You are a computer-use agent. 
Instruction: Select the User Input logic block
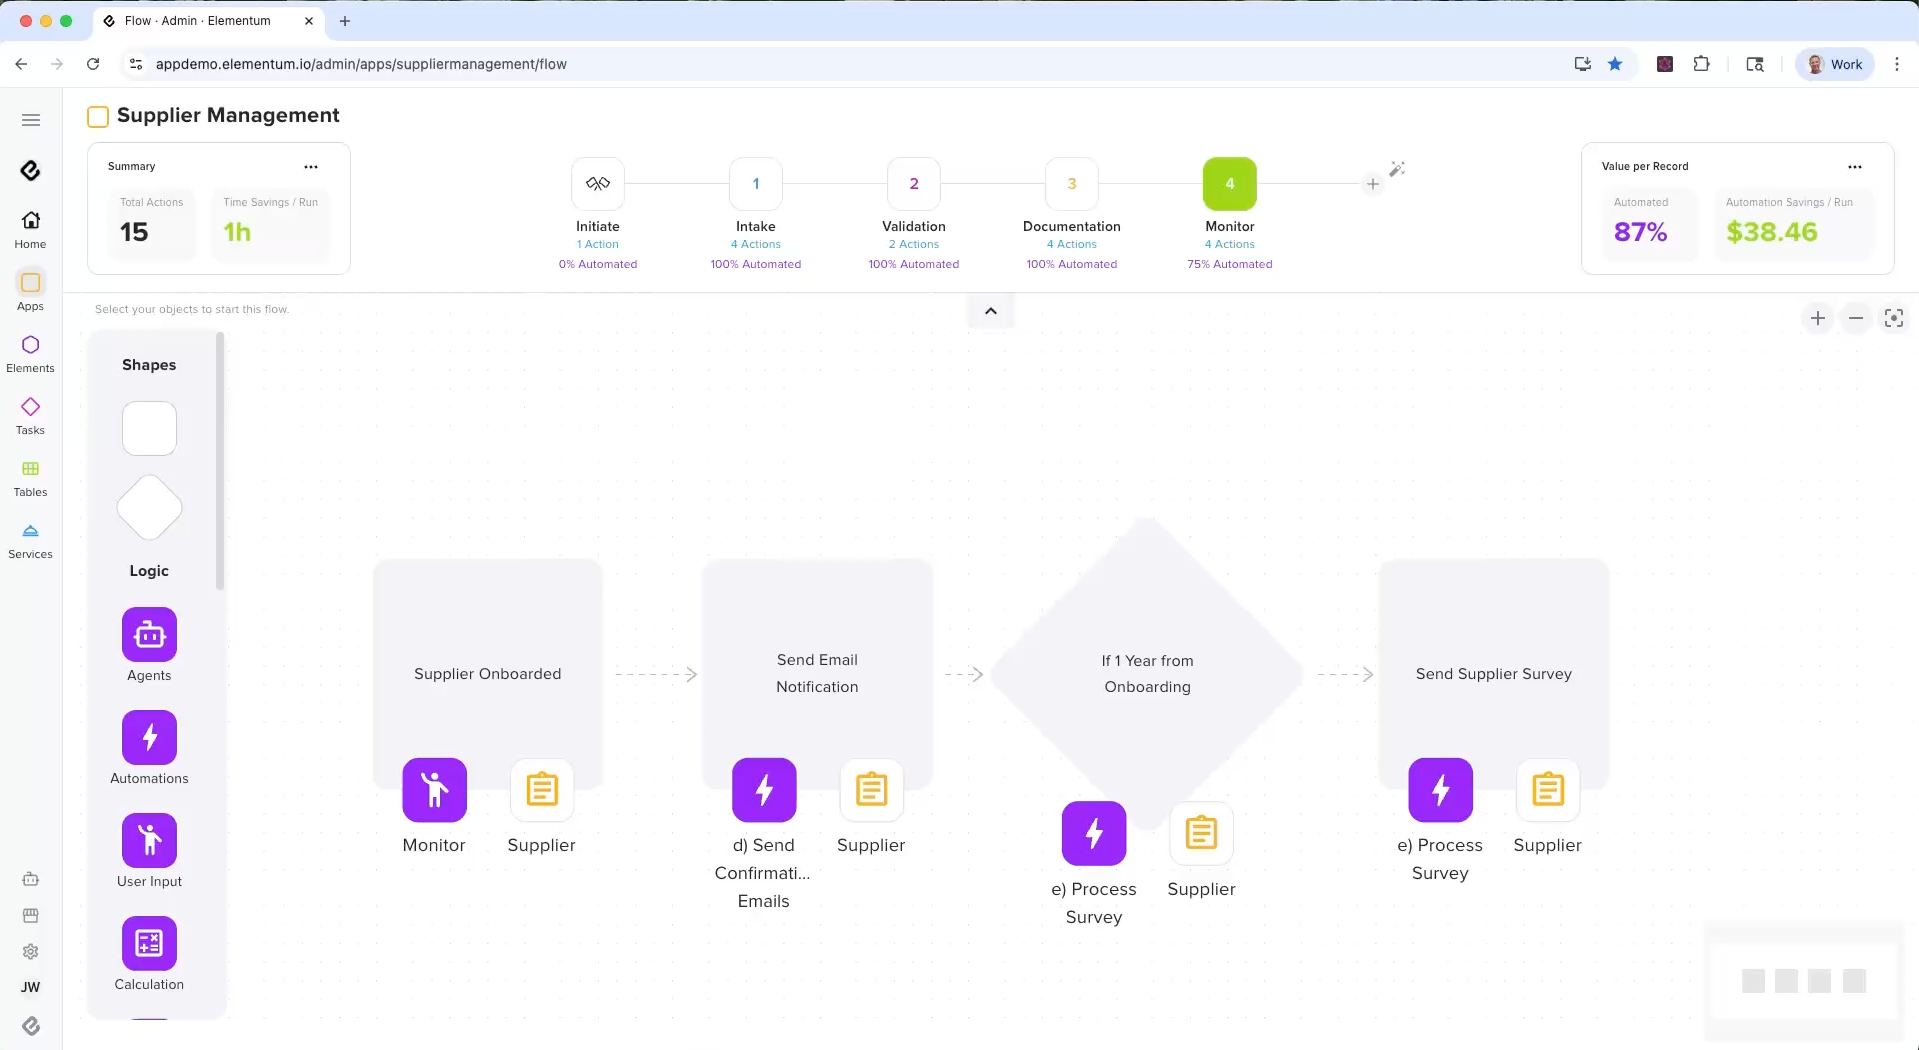[149, 840]
